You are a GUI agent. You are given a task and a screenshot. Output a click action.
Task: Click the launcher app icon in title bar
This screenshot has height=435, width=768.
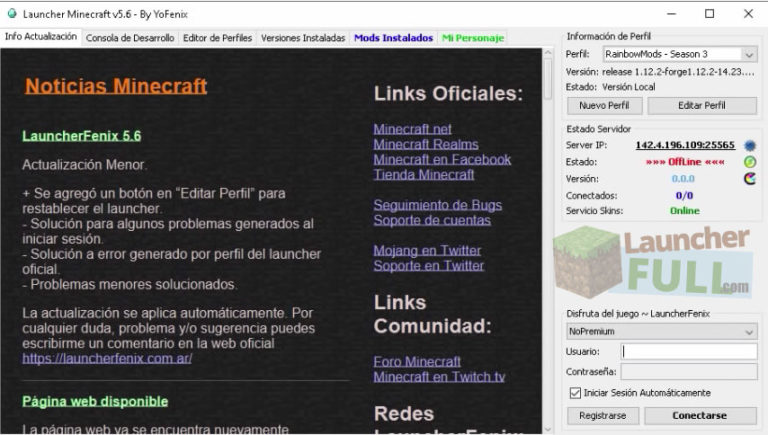click(x=12, y=14)
